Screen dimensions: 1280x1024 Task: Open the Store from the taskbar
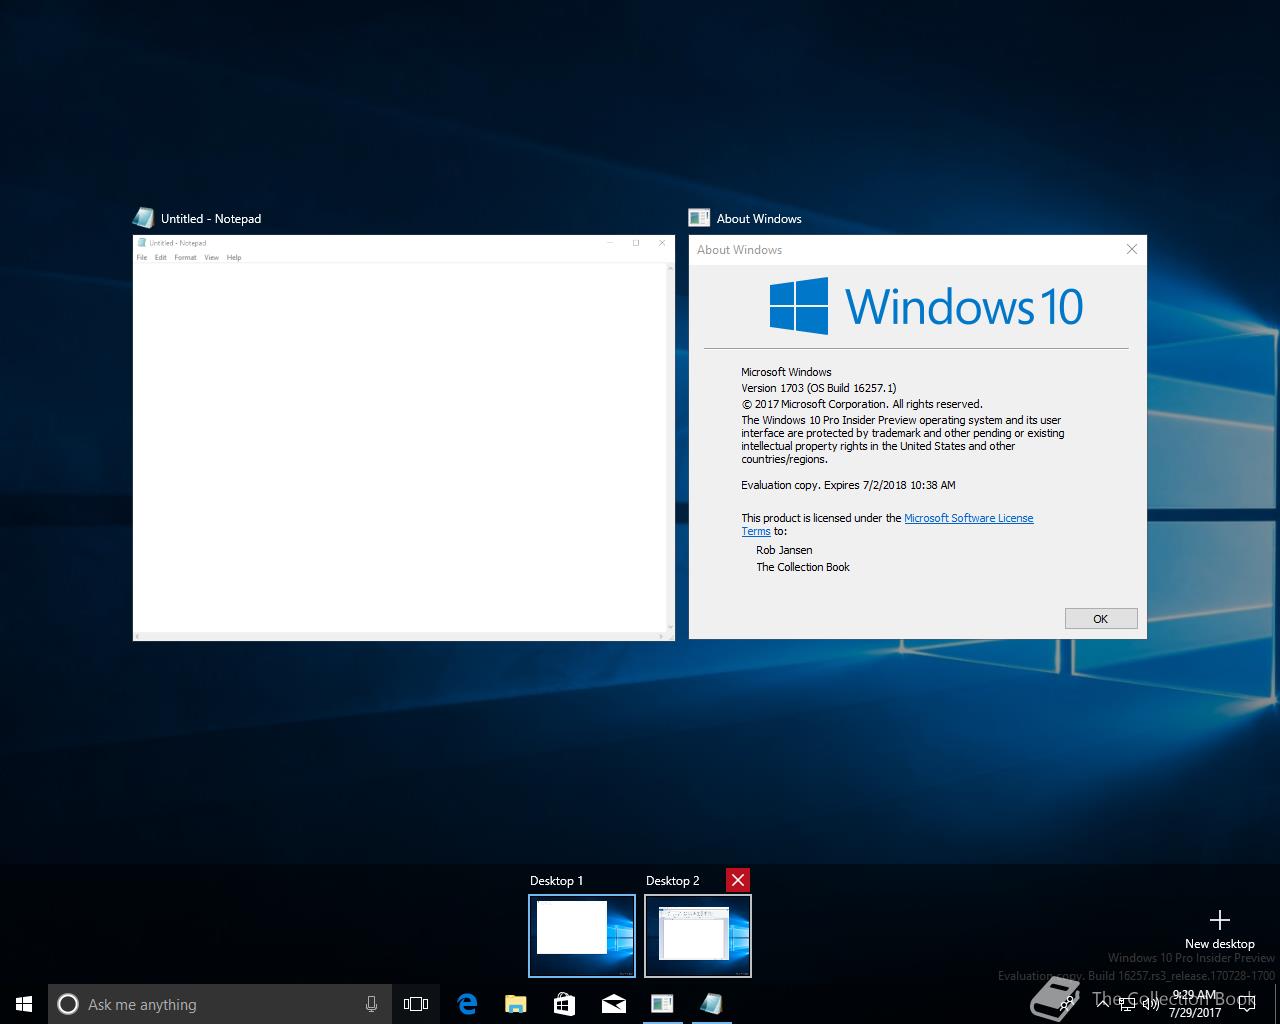click(565, 1004)
